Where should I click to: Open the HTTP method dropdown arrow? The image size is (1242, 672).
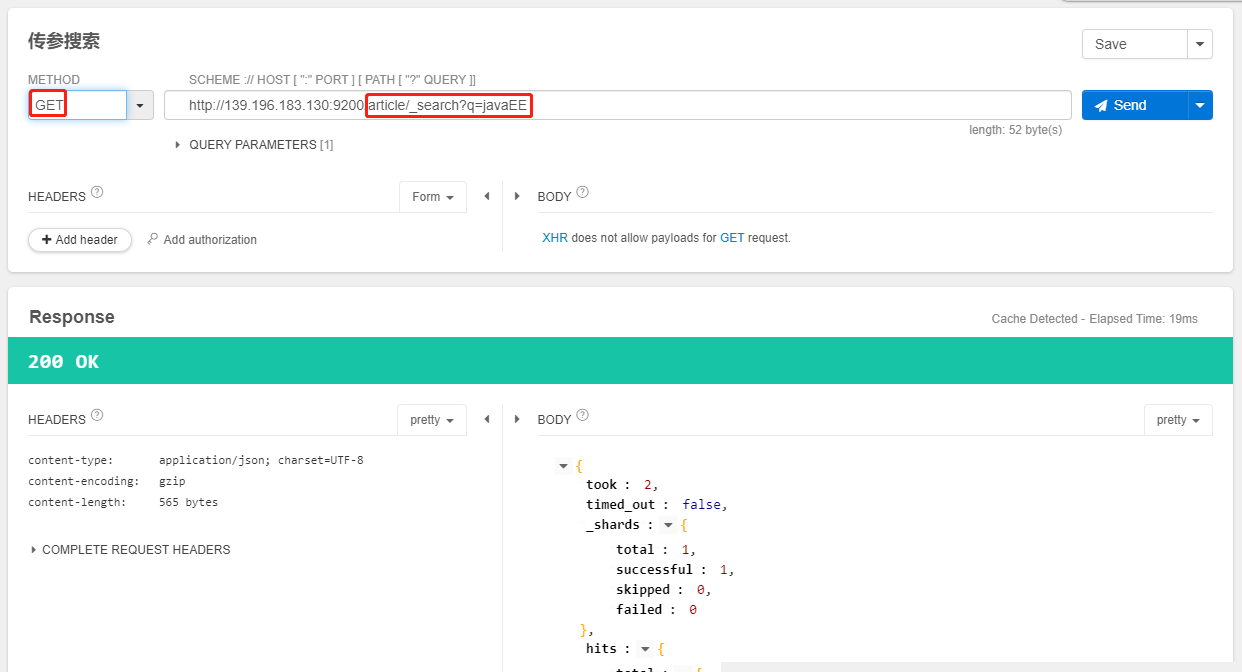[x=140, y=105]
